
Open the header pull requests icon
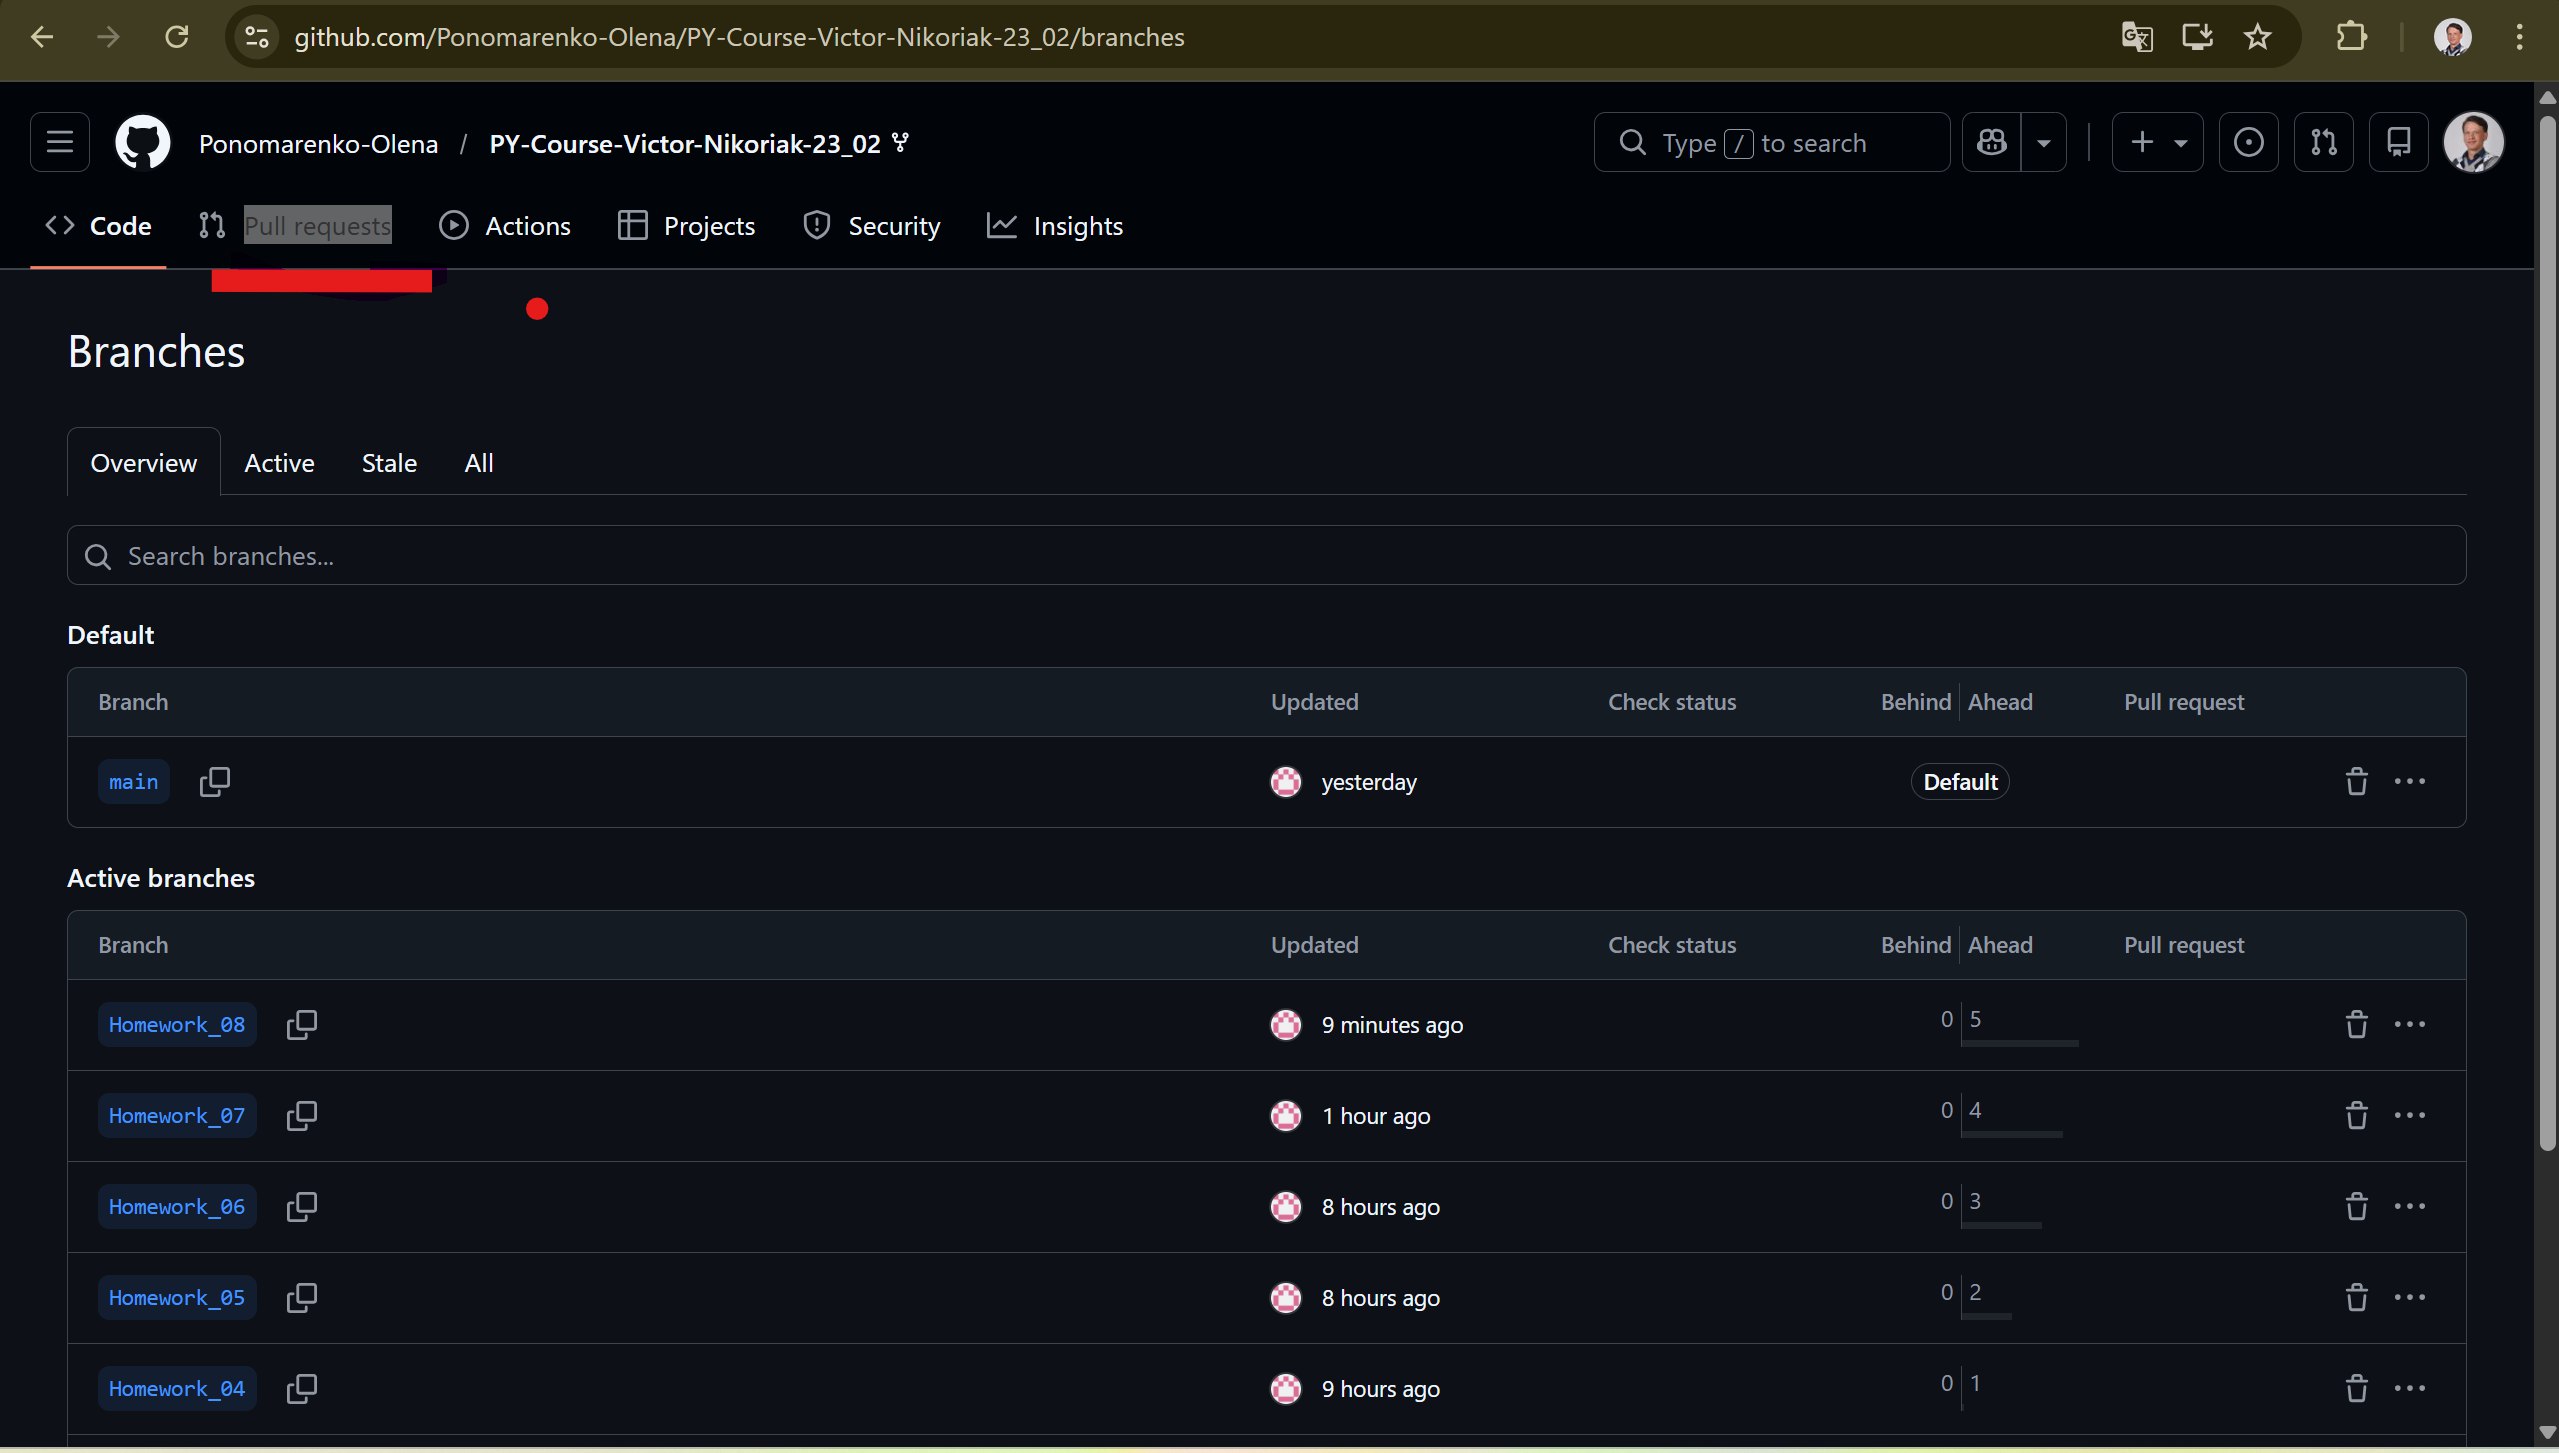point(2324,143)
